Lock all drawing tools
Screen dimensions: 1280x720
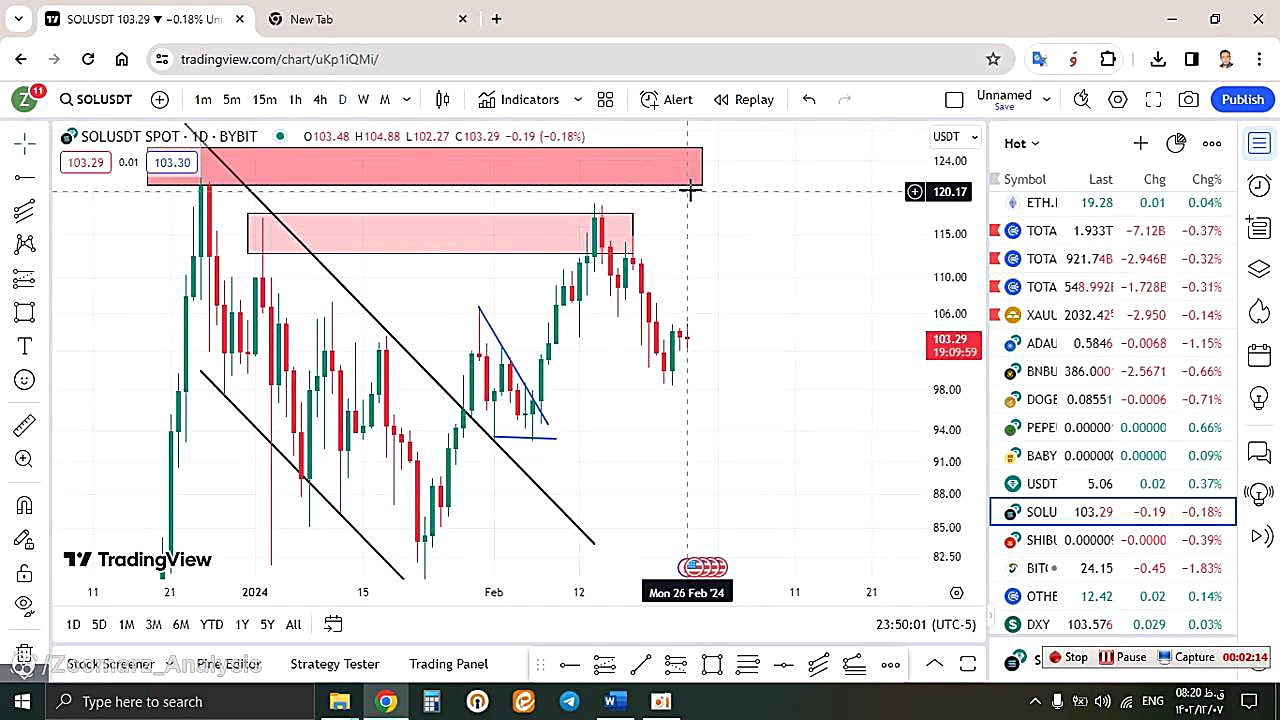25,573
